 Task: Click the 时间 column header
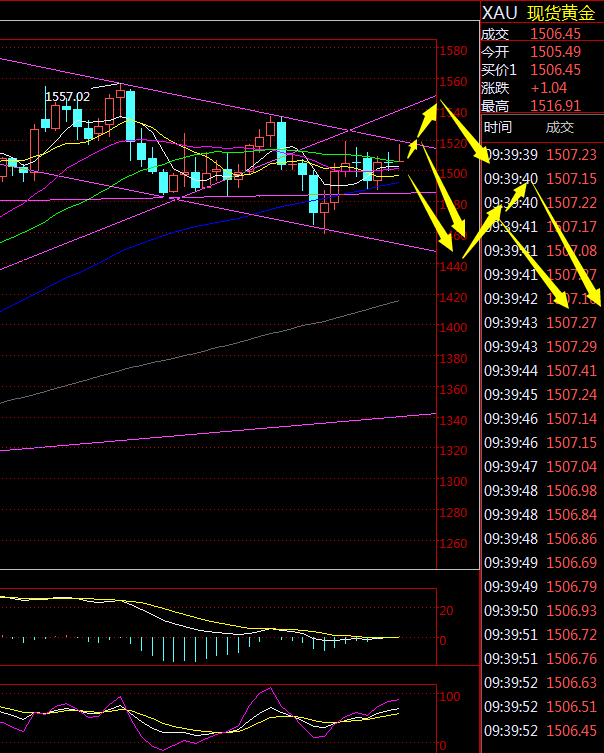(x=498, y=127)
